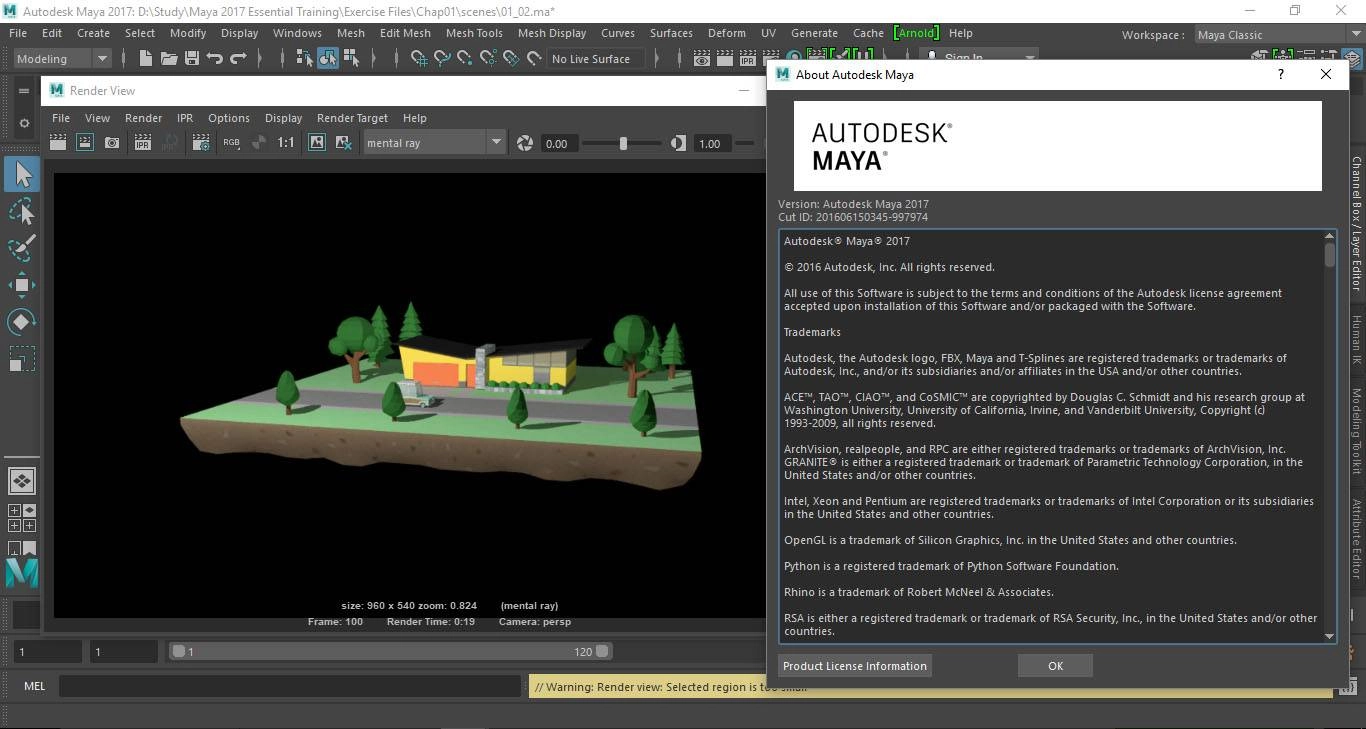Click the MEL command line input
The height and width of the screenshot is (729, 1366).
pyautogui.click(x=290, y=686)
